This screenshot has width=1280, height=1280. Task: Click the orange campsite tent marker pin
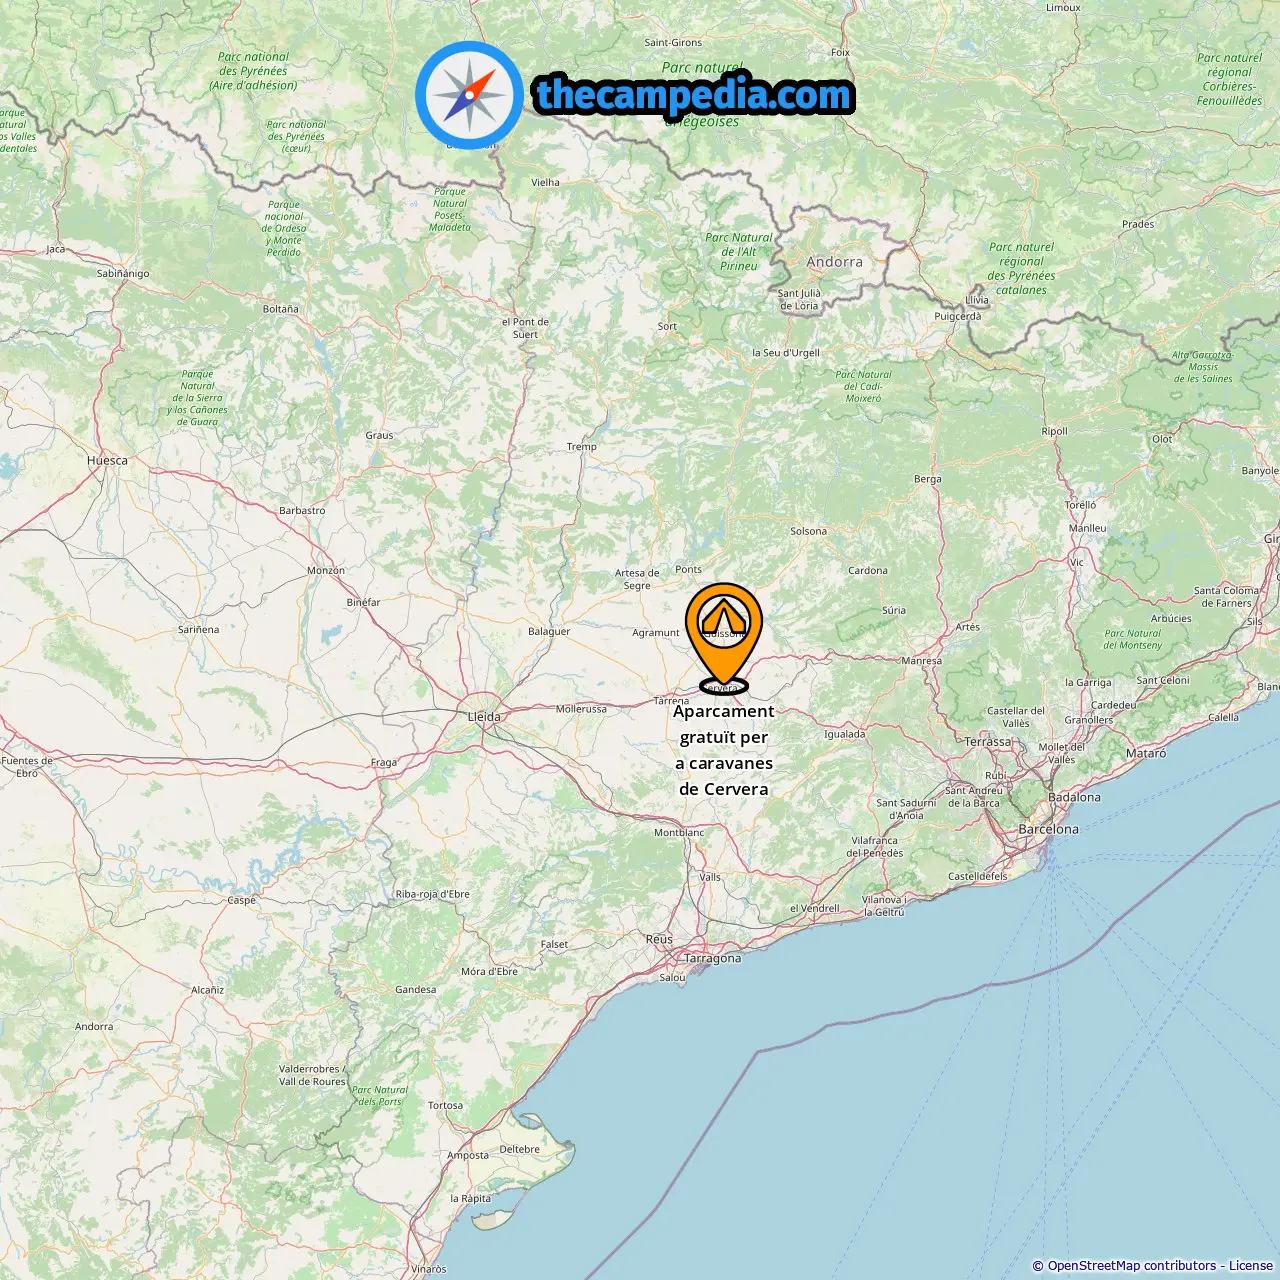[x=723, y=636]
